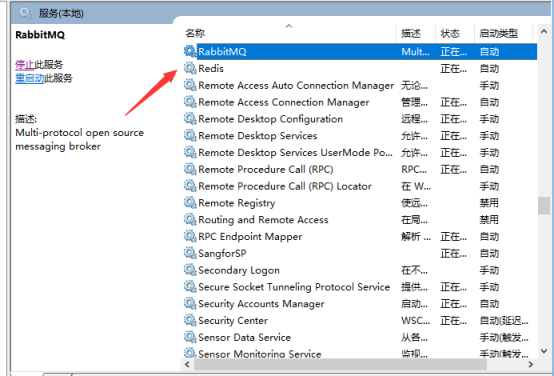Click the horizontal scrollbar left arrow

[187, 364]
